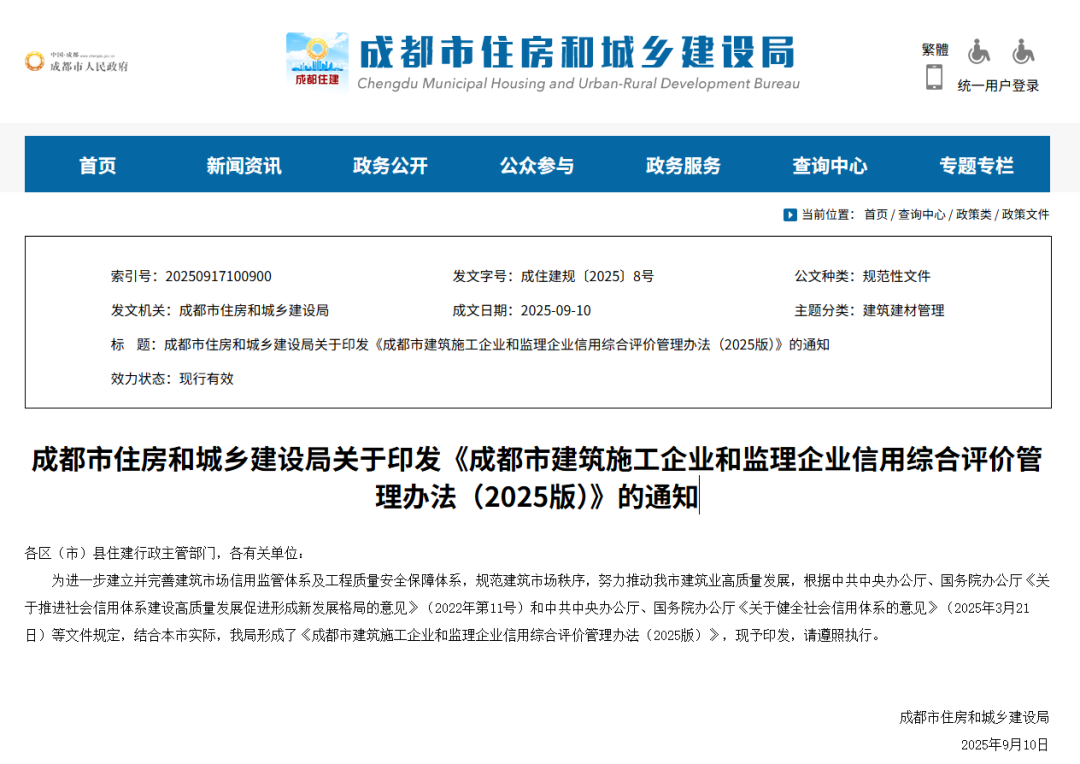1080x764 pixels.
Task: Click the 成都住建 bureau logo image
Action: pyautogui.click(x=317, y=62)
